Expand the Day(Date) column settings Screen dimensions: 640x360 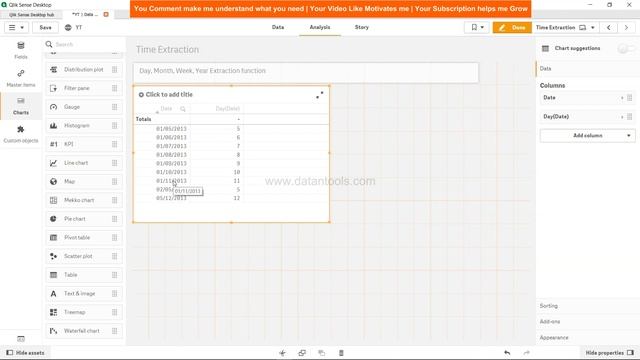tap(587, 117)
